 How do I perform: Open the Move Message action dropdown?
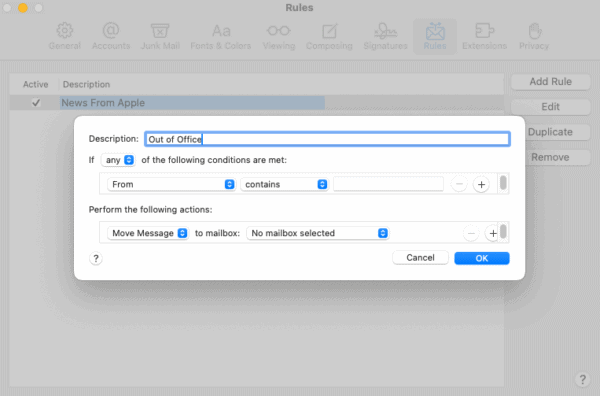(x=148, y=233)
